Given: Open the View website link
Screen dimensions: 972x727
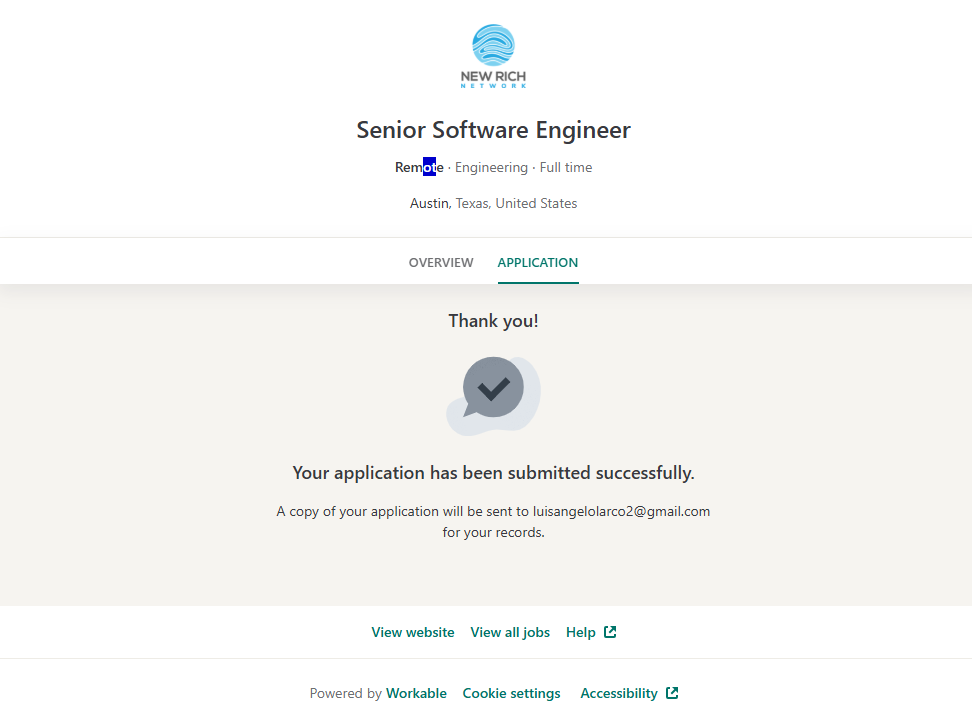Looking at the screenshot, I should pos(413,632).
